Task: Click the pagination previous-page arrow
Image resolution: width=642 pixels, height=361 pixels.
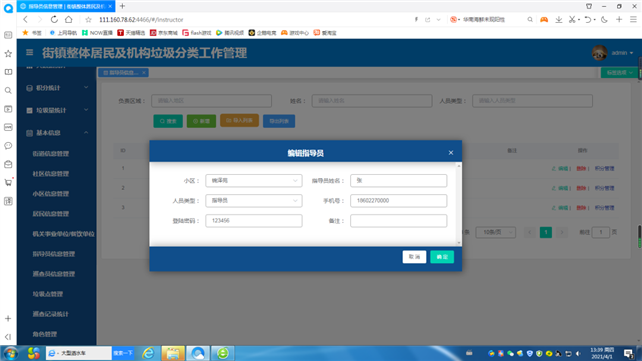Action: tap(529, 232)
